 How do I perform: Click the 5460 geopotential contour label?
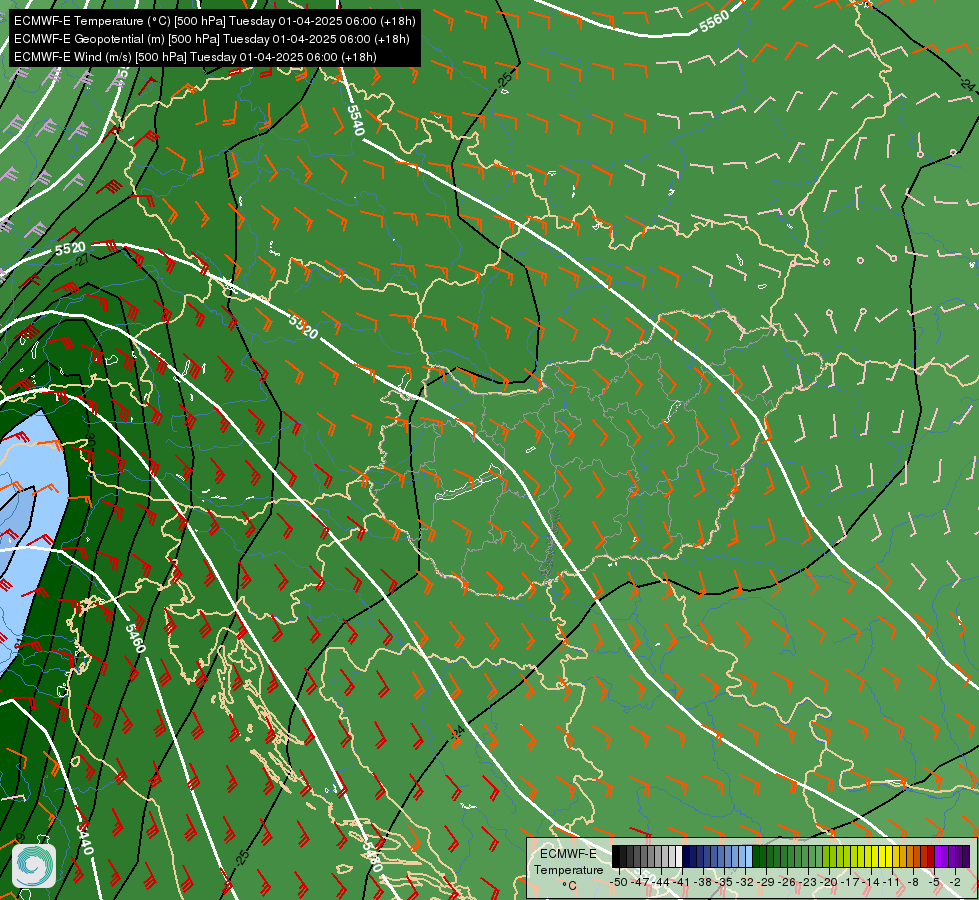(135, 638)
